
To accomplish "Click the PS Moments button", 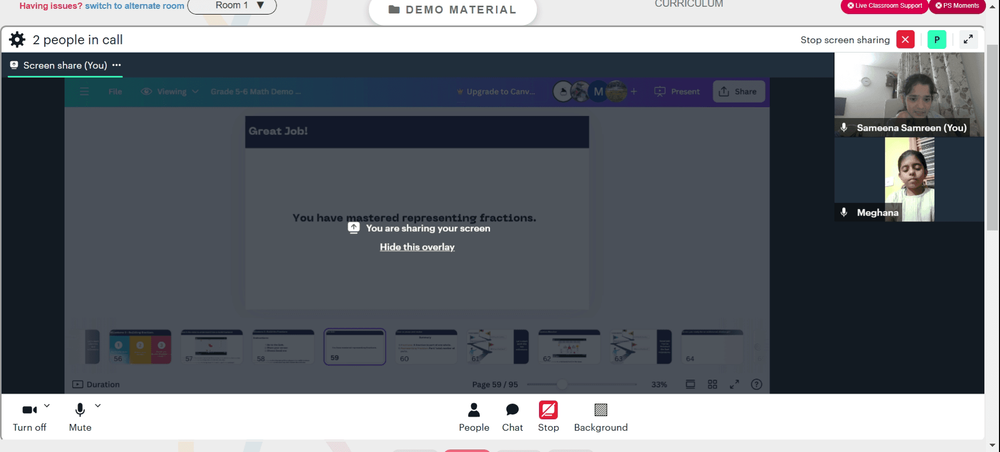I will (x=957, y=6).
